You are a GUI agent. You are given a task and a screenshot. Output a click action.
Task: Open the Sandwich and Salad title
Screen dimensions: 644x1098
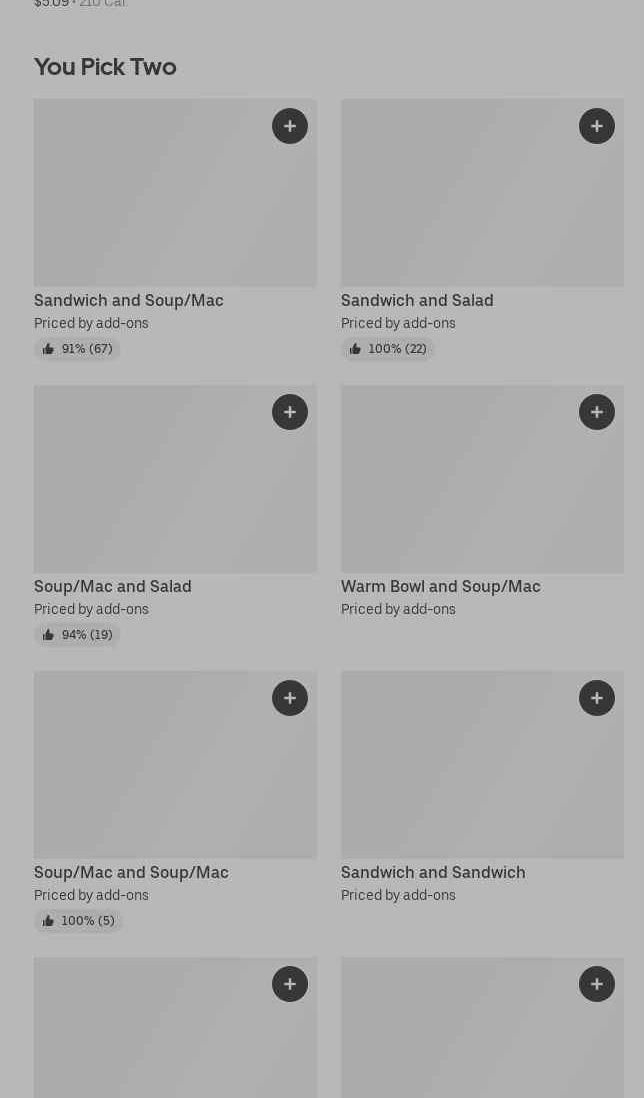(x=417, y=301)
